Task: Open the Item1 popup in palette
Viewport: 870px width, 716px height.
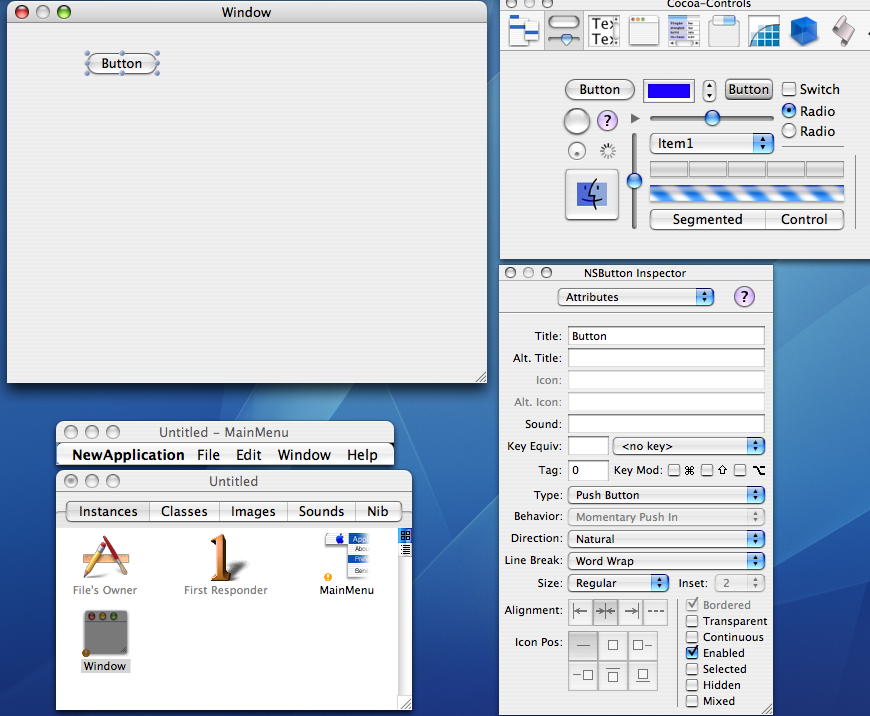Action: 711,143
